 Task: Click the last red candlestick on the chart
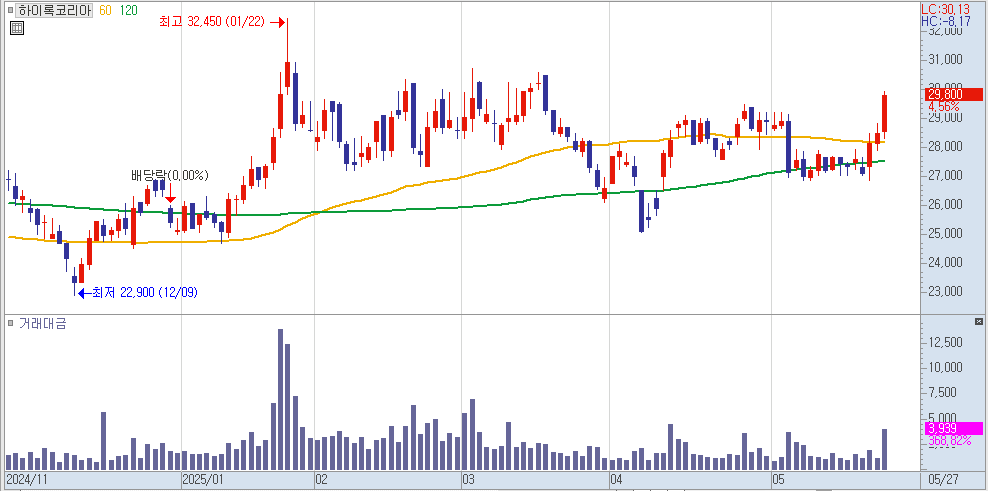pyautogui.click(x=885, y=113)
